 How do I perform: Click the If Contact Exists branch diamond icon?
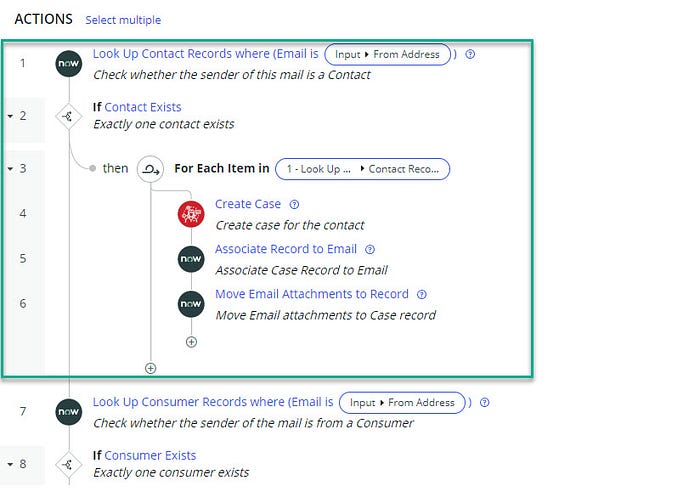[x=69, y=116]
